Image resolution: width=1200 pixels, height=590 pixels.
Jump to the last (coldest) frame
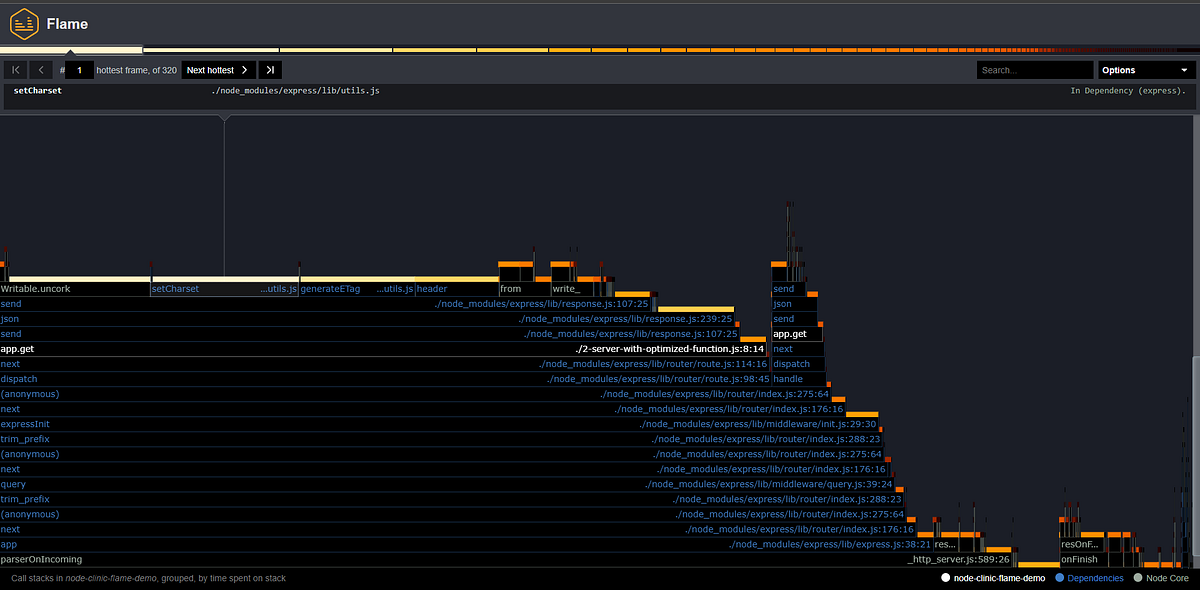(x=270, y=70)
